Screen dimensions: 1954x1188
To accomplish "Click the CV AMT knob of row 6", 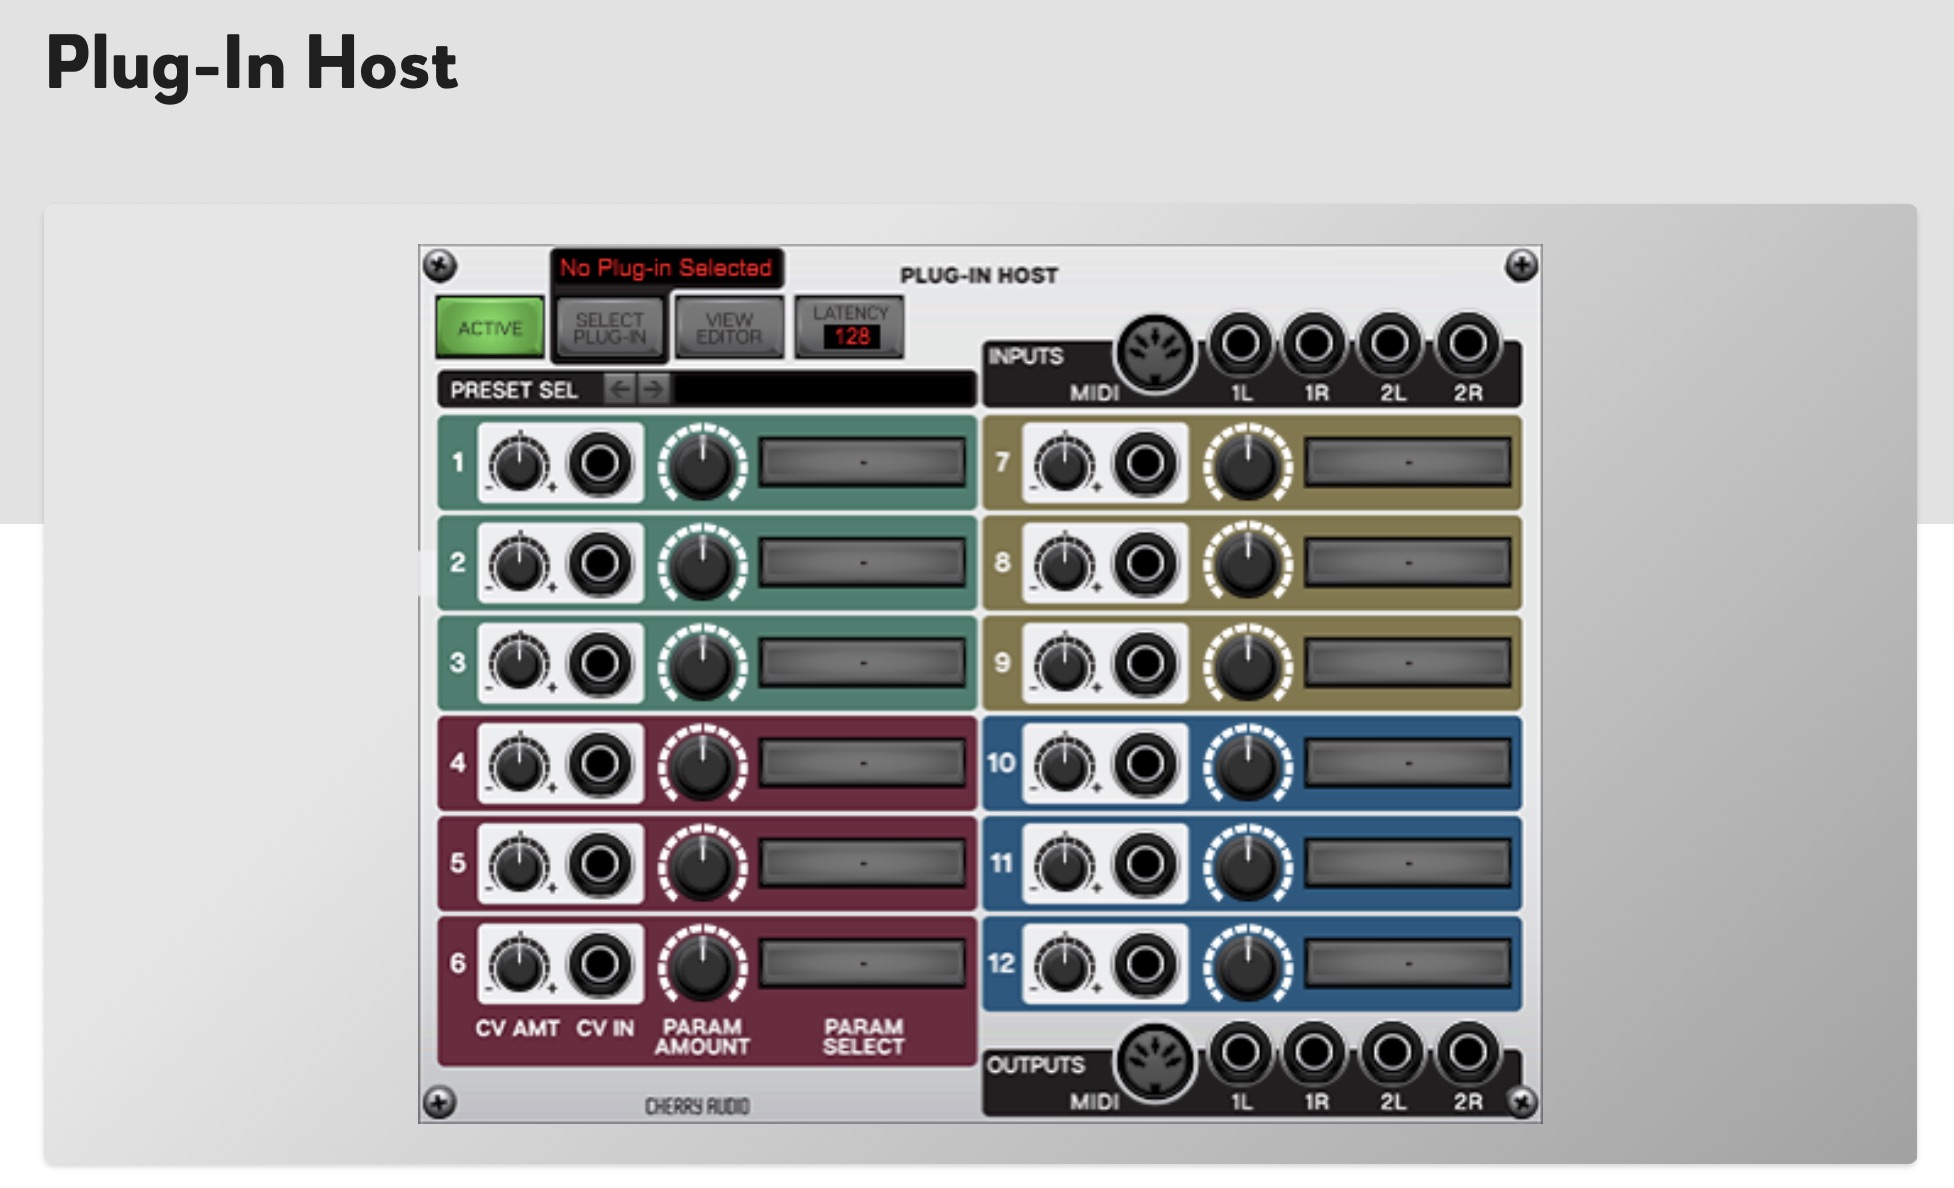I will tap(519, 966).
